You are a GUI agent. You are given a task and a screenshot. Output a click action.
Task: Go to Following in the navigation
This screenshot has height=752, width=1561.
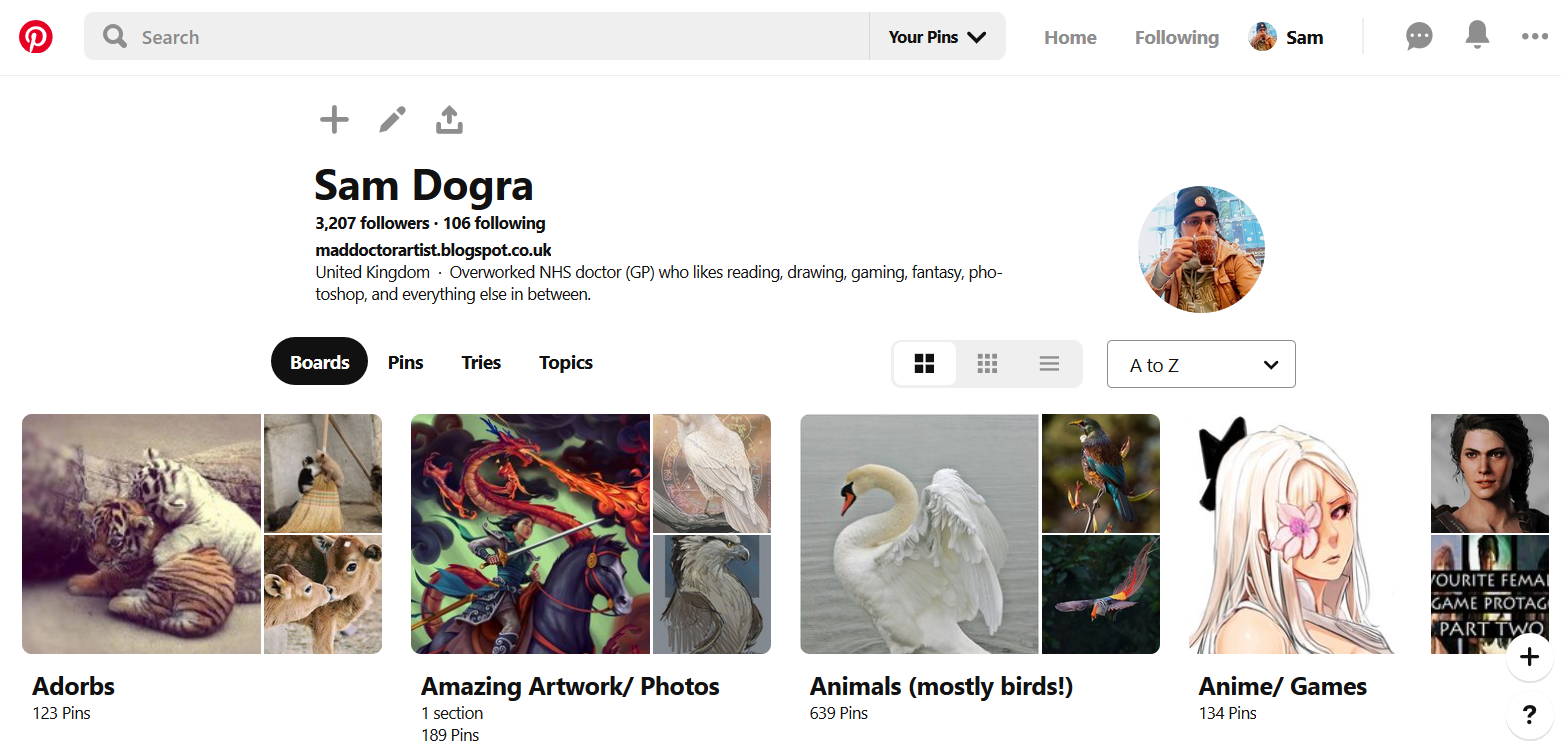pos(1177,37)
